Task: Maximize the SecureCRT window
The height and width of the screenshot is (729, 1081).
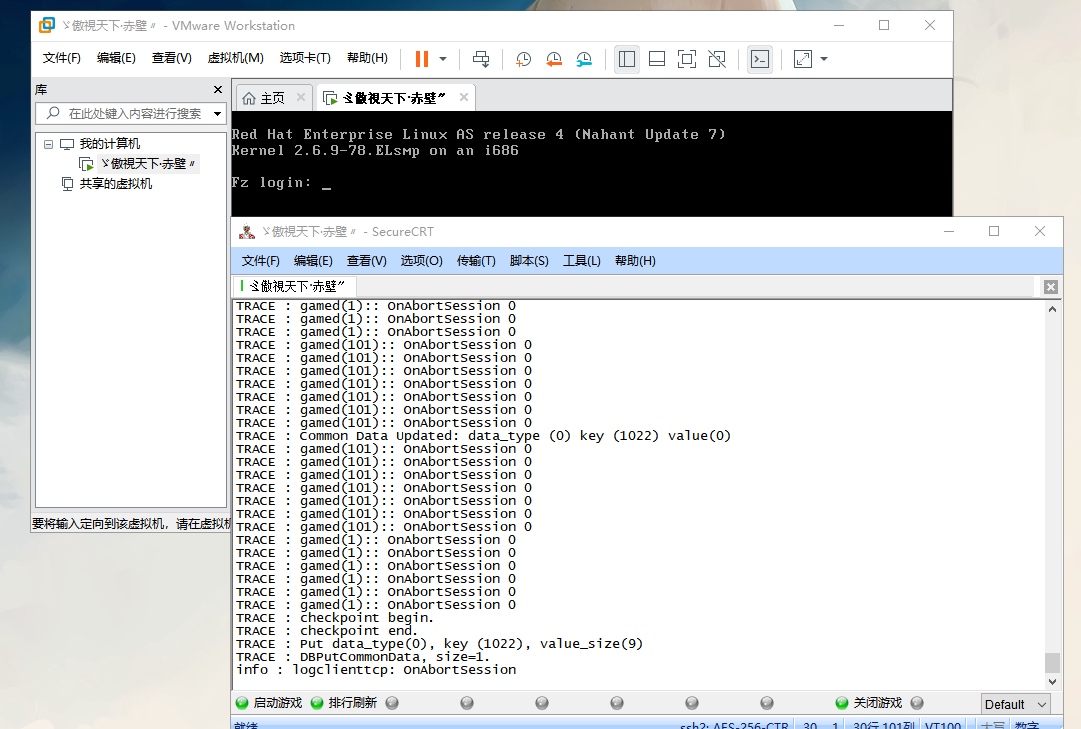Action: [x=994, y=232]
